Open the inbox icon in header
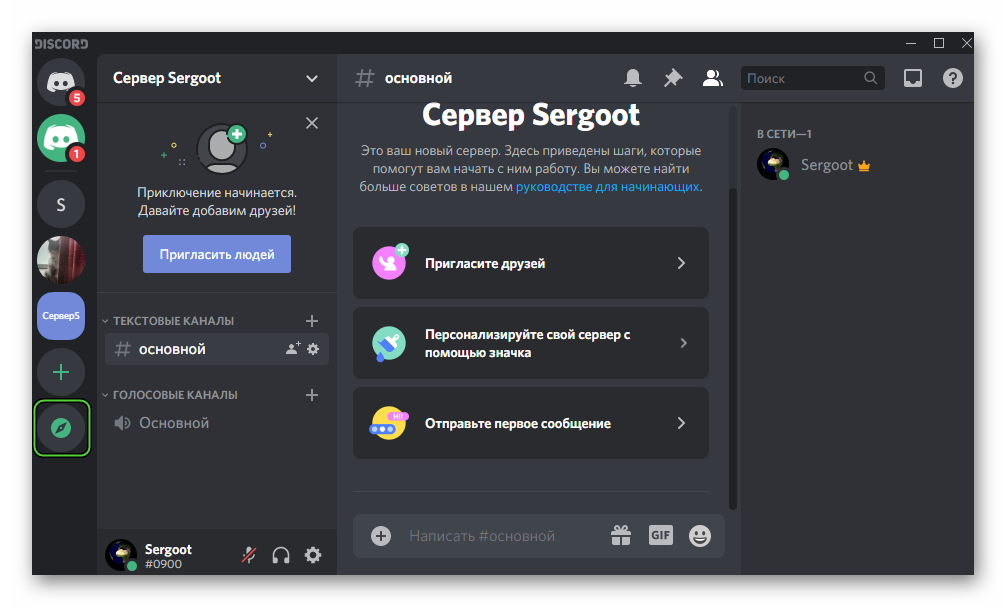1006x607 pixels. [912, 78]
